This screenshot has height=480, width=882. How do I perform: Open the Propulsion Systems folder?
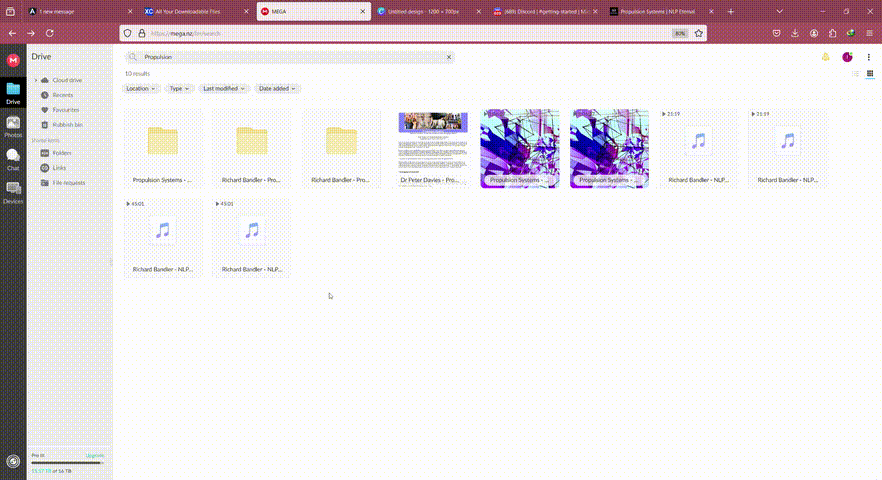pyautogui.click(x=163, y=148)
